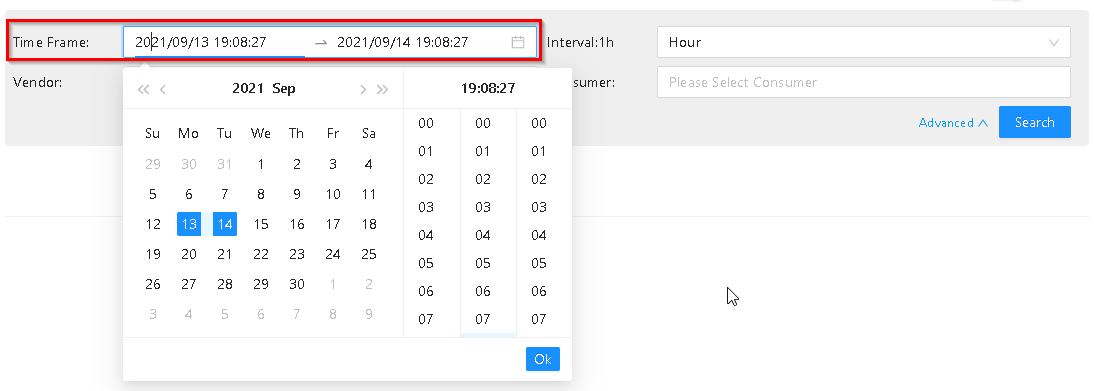Select minute 07 in time picker
The height and width of the screenshot is (391, 1094).
pos(483,319)
